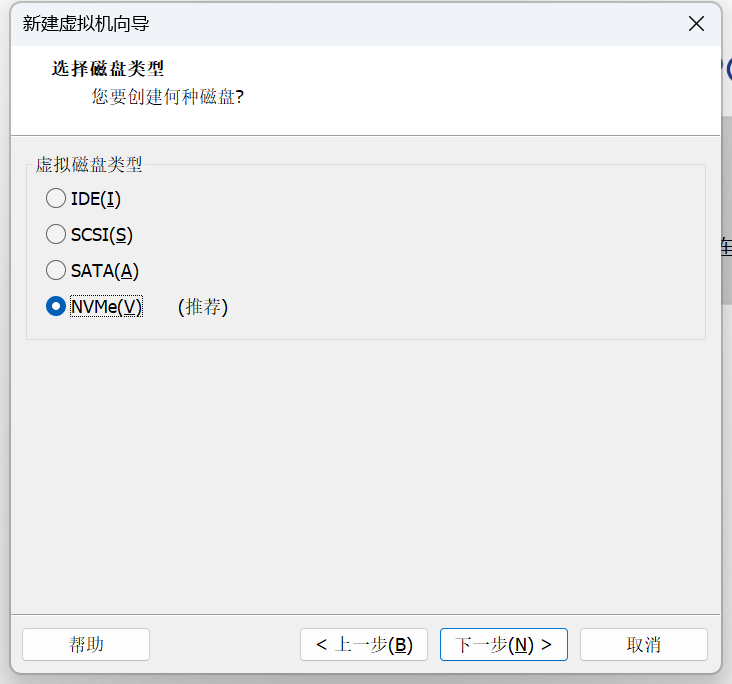Close the 新建虚拟机向导 dialog with X

click(696, 23)
